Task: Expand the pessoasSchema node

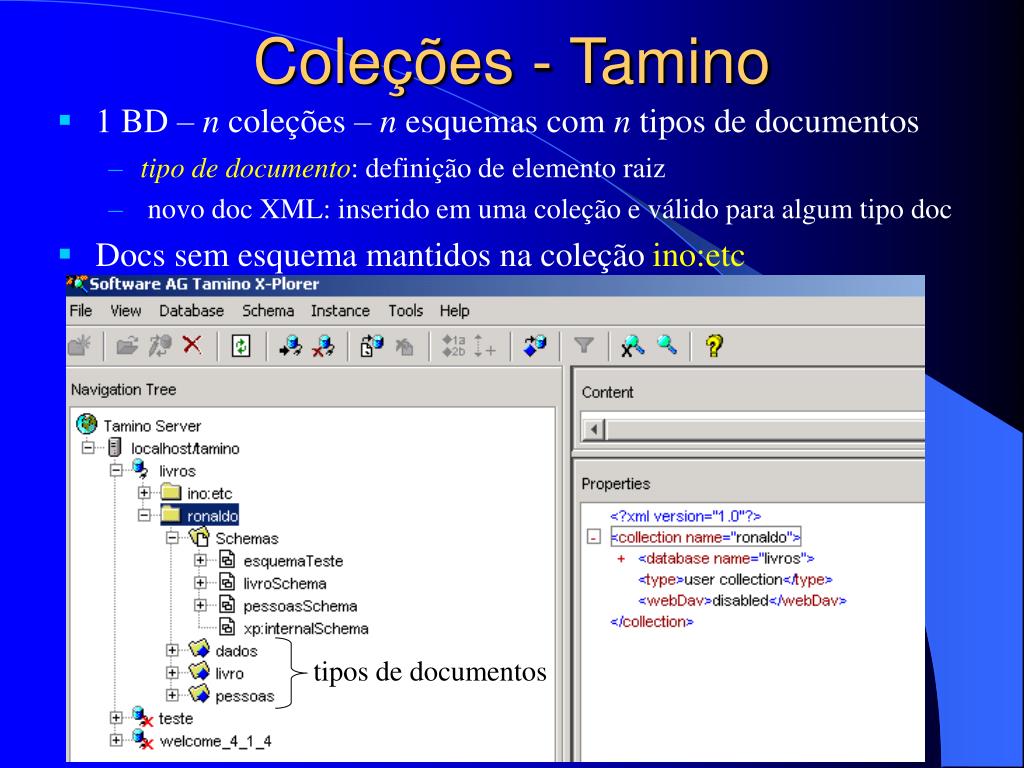Action: 200,605
